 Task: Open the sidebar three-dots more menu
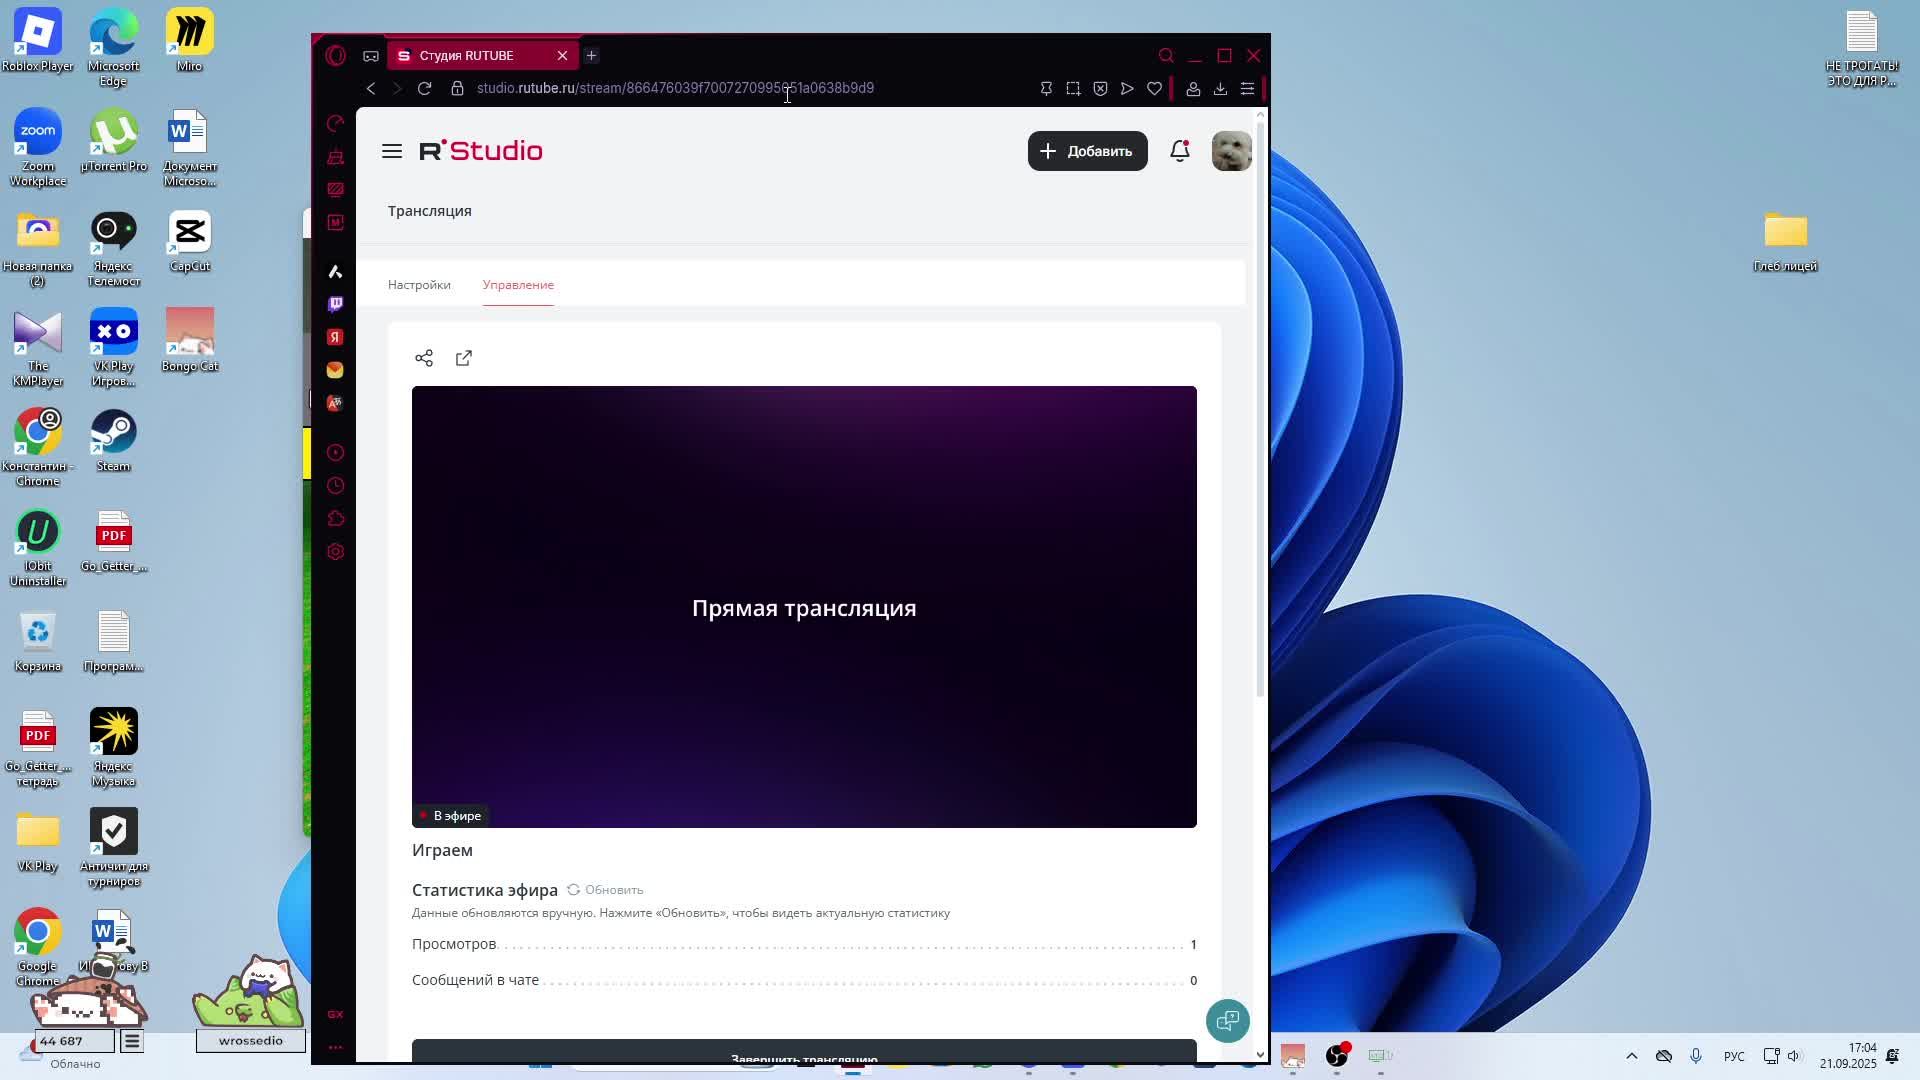[335, 1047]
